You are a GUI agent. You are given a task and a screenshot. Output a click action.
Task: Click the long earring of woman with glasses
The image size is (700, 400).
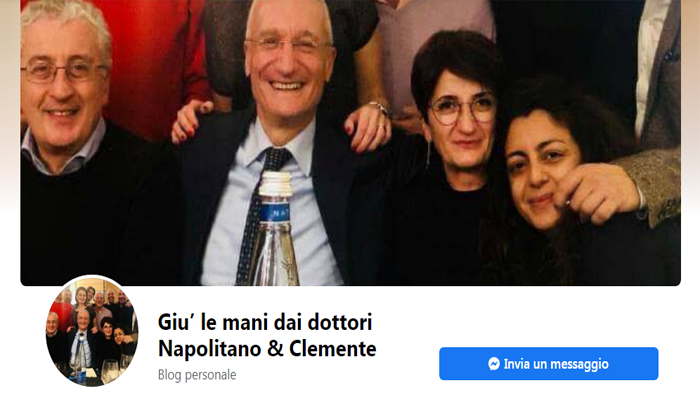click(x=428, y=154)
